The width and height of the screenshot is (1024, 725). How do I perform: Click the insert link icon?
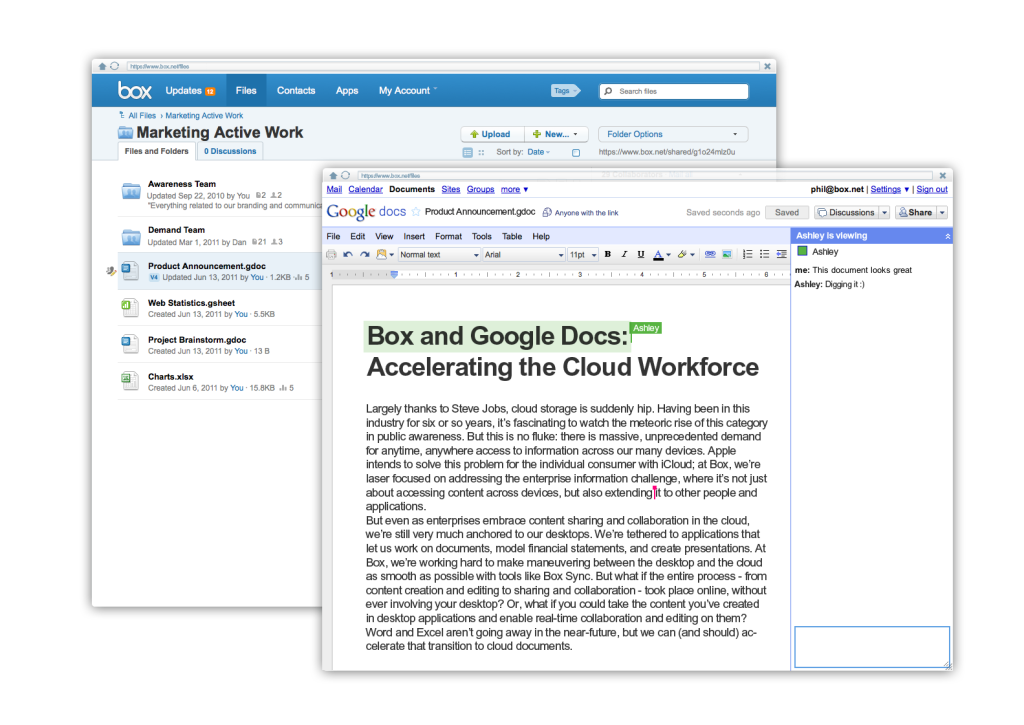[x=710, y=254]
